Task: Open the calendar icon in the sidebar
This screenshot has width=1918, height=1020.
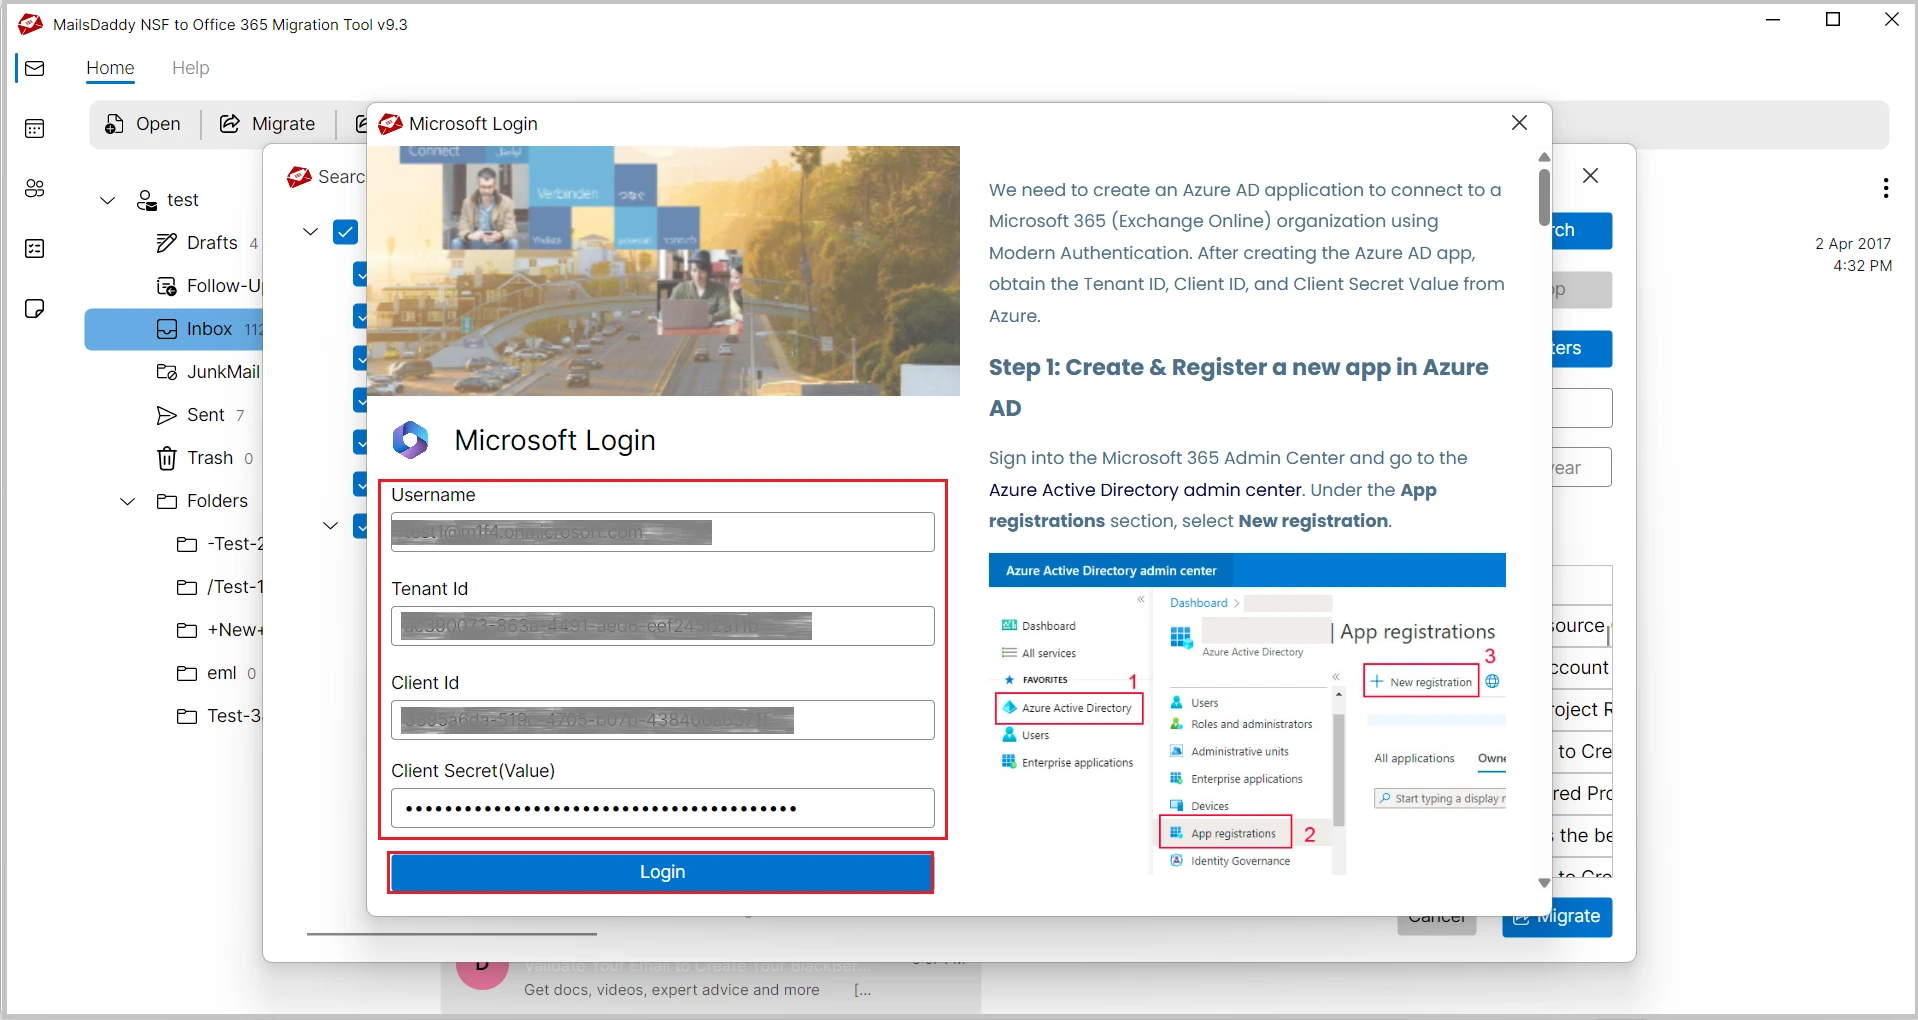Action: click(x=35, y=128)
